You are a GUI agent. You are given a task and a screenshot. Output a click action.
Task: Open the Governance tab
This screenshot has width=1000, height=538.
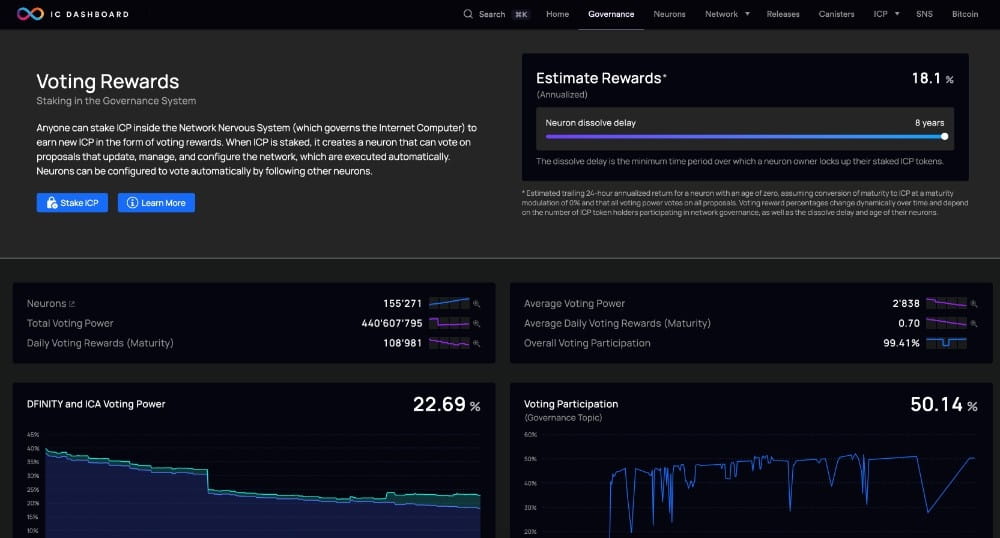pos(611,14)
